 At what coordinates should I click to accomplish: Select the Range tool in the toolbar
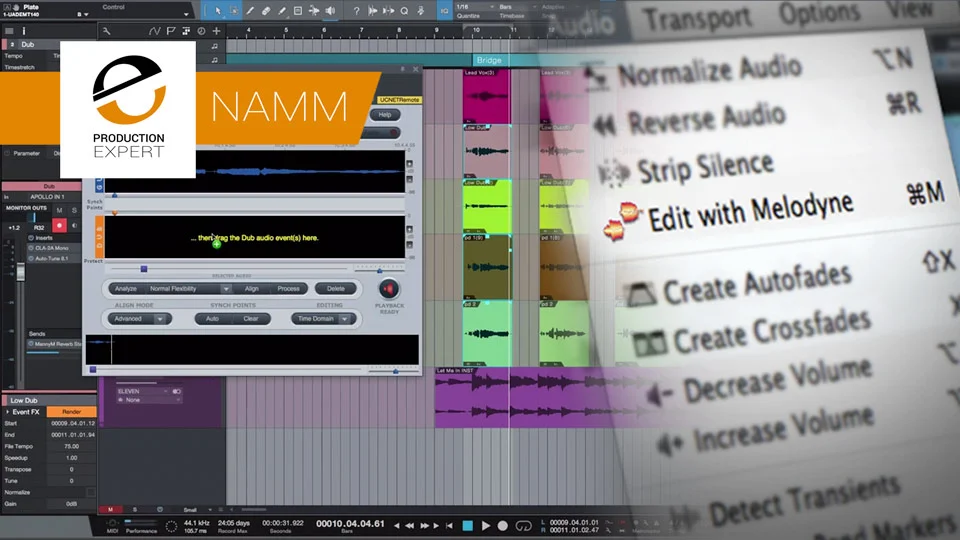[x=234, y=11]
